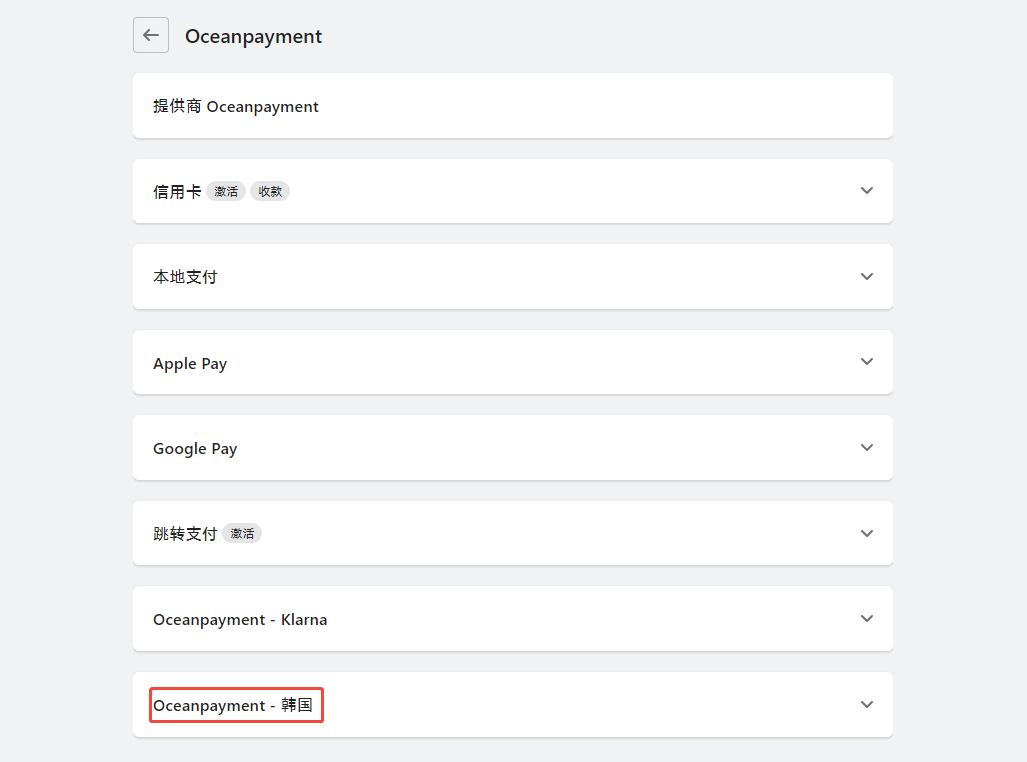Expand 信用卡 section using its chevron
The width and height of the screenshot is (1027, 762).
[x=867, y=191]
